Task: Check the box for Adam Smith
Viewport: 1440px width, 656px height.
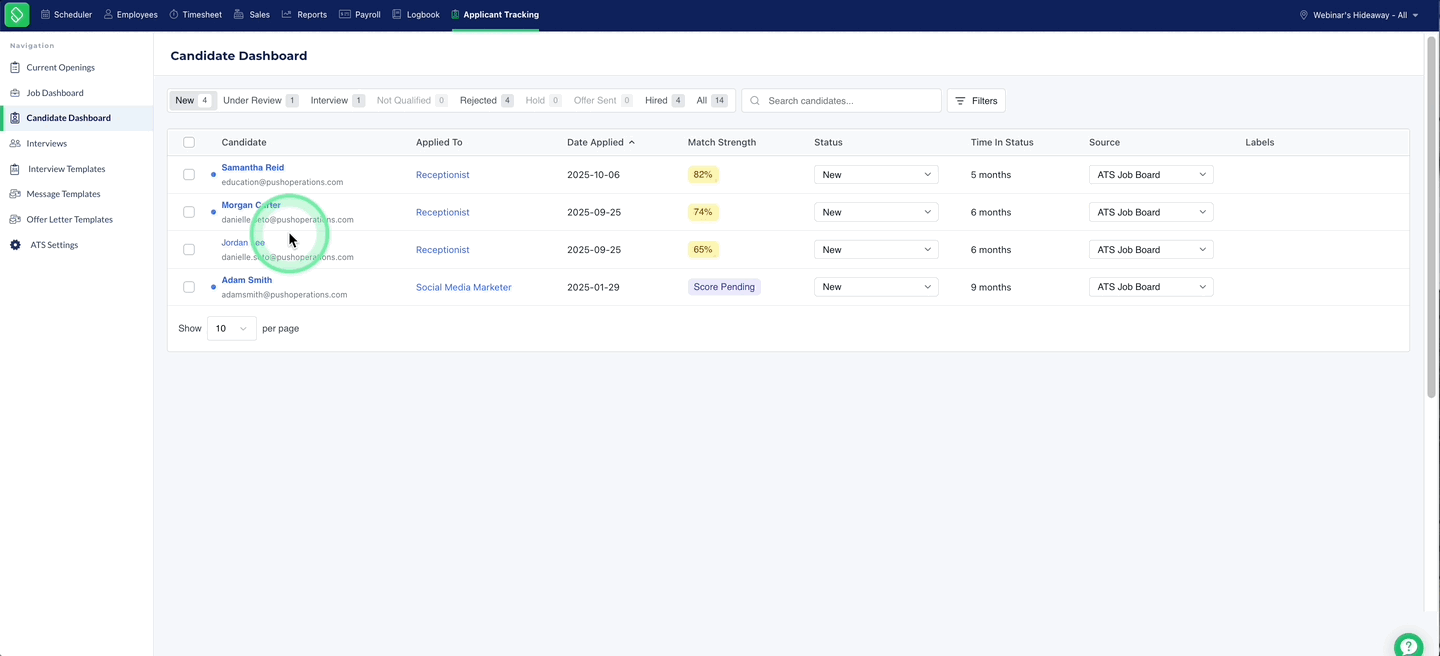Action: click(189, 287)
